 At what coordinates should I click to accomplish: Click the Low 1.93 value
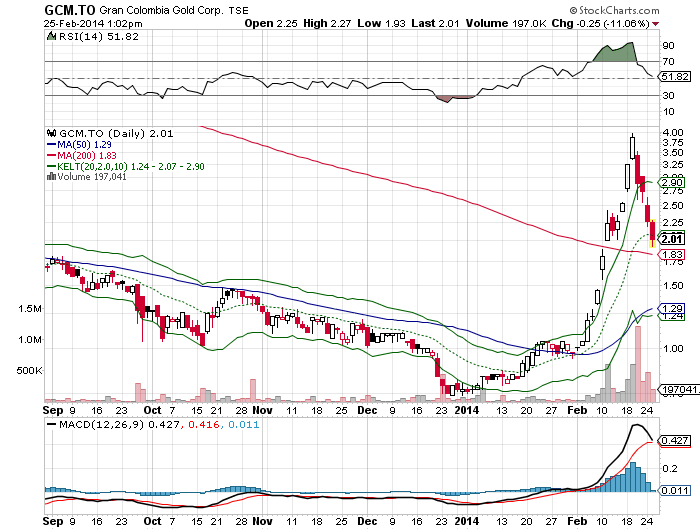pyautogui.click(x=382, y=23)
